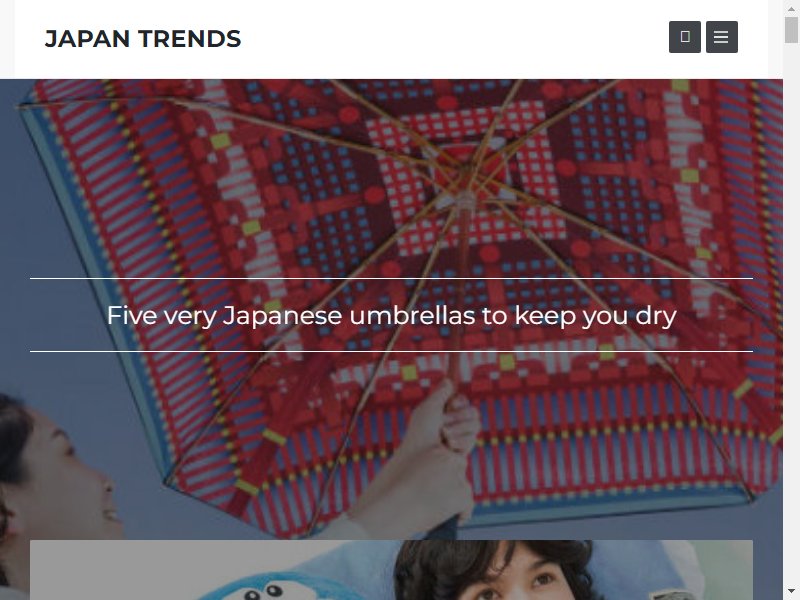The height and width of the screenshot is (600, 800).
Task: Click the word "JAPAN" in header
Action: click(87, 39)
